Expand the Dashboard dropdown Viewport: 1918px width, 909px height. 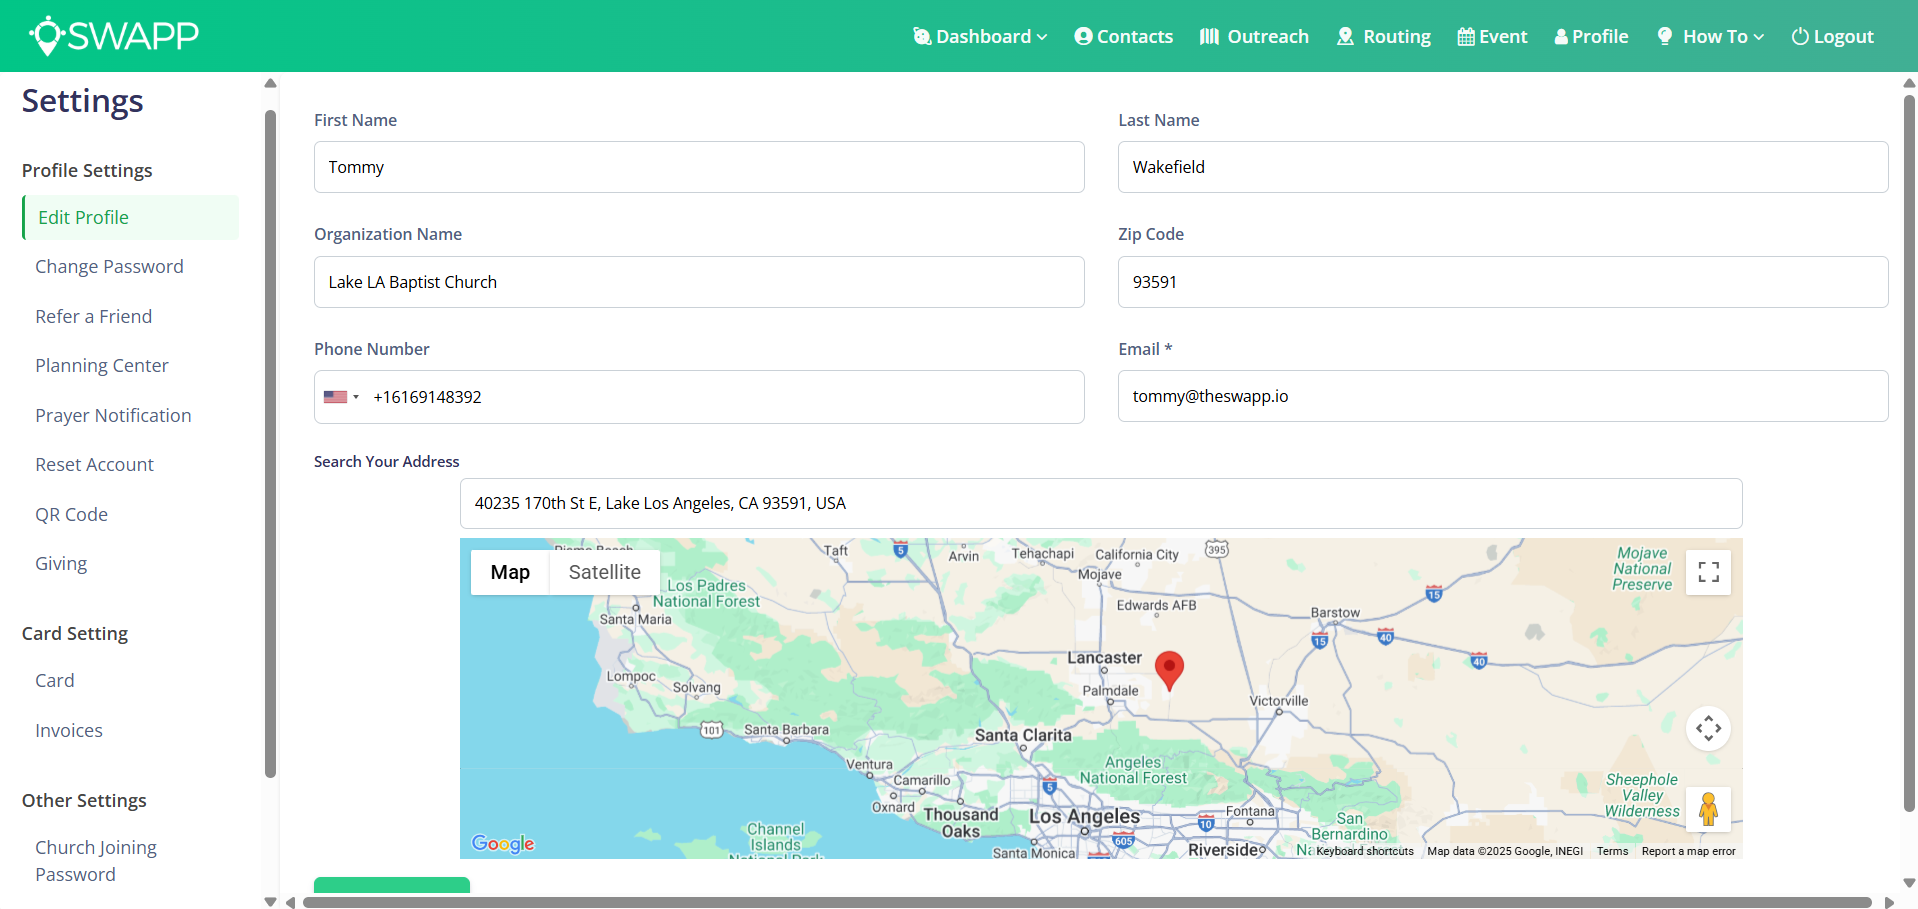tap(980, 36)
